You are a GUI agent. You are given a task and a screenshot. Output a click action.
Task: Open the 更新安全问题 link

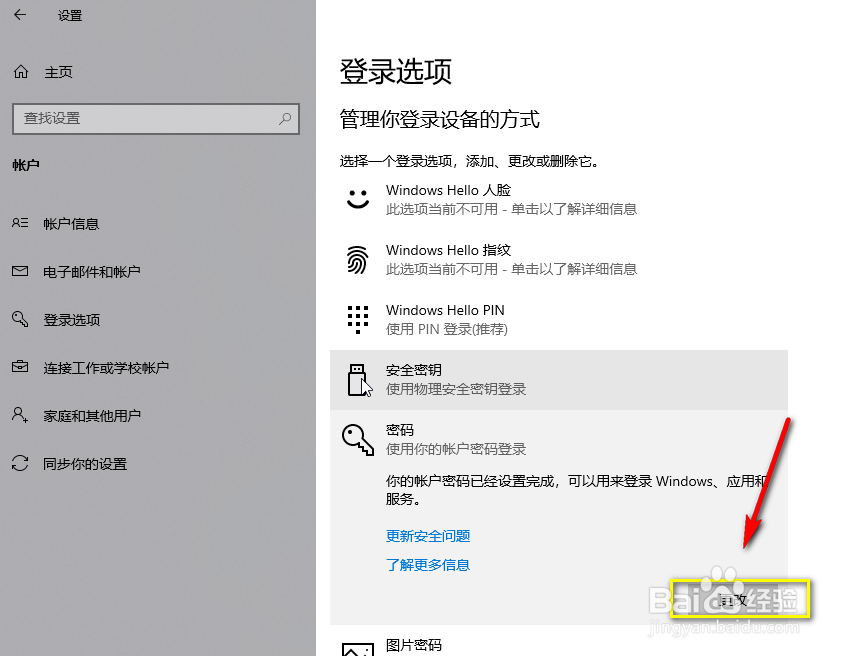click(x=428, y=536)
